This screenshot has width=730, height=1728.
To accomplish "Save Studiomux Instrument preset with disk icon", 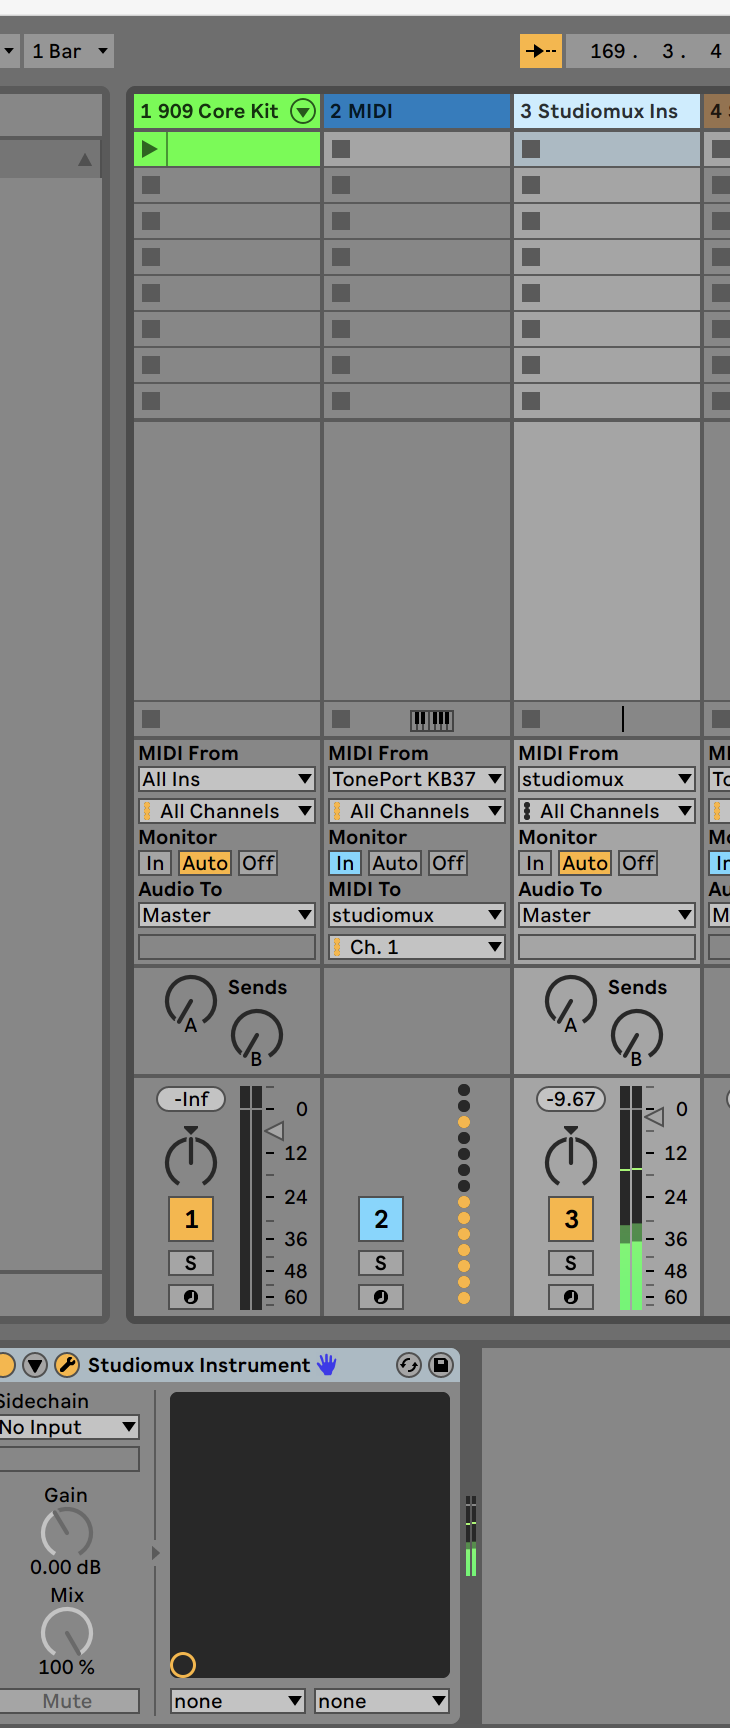I will pyautogui.click(x=441, y=1365).
